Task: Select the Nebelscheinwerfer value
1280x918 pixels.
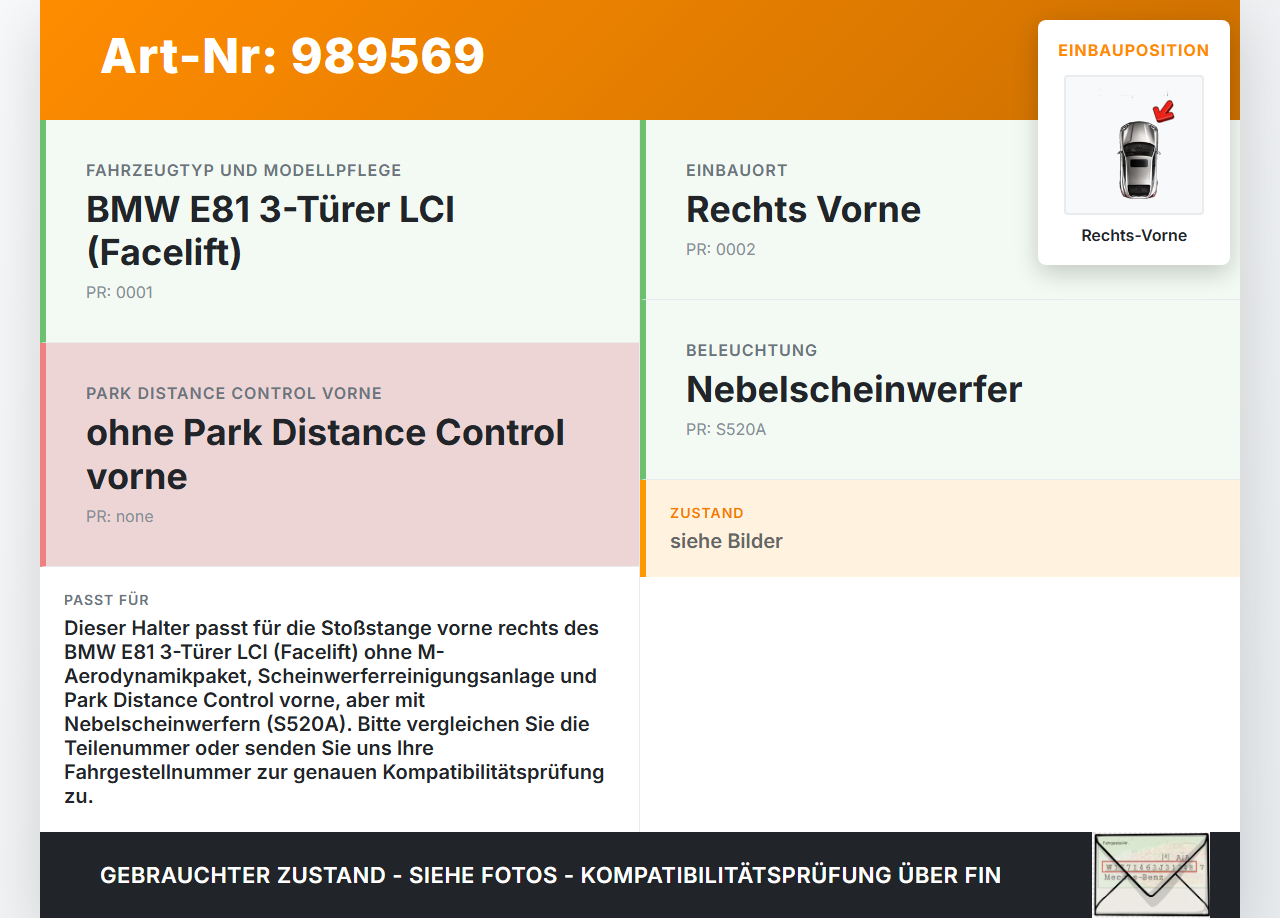Action: 854,390
